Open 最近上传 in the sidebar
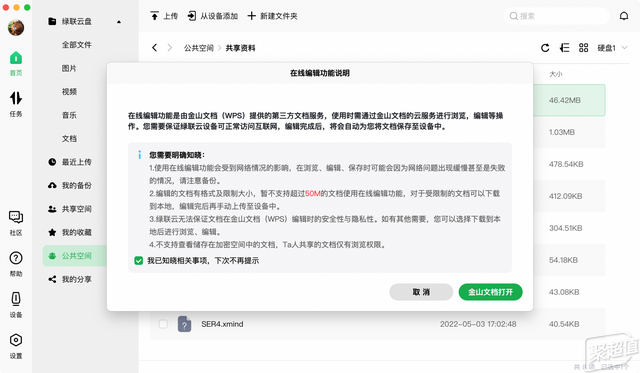The width and height of the screenshot is (640, 373). coord(70,162)
